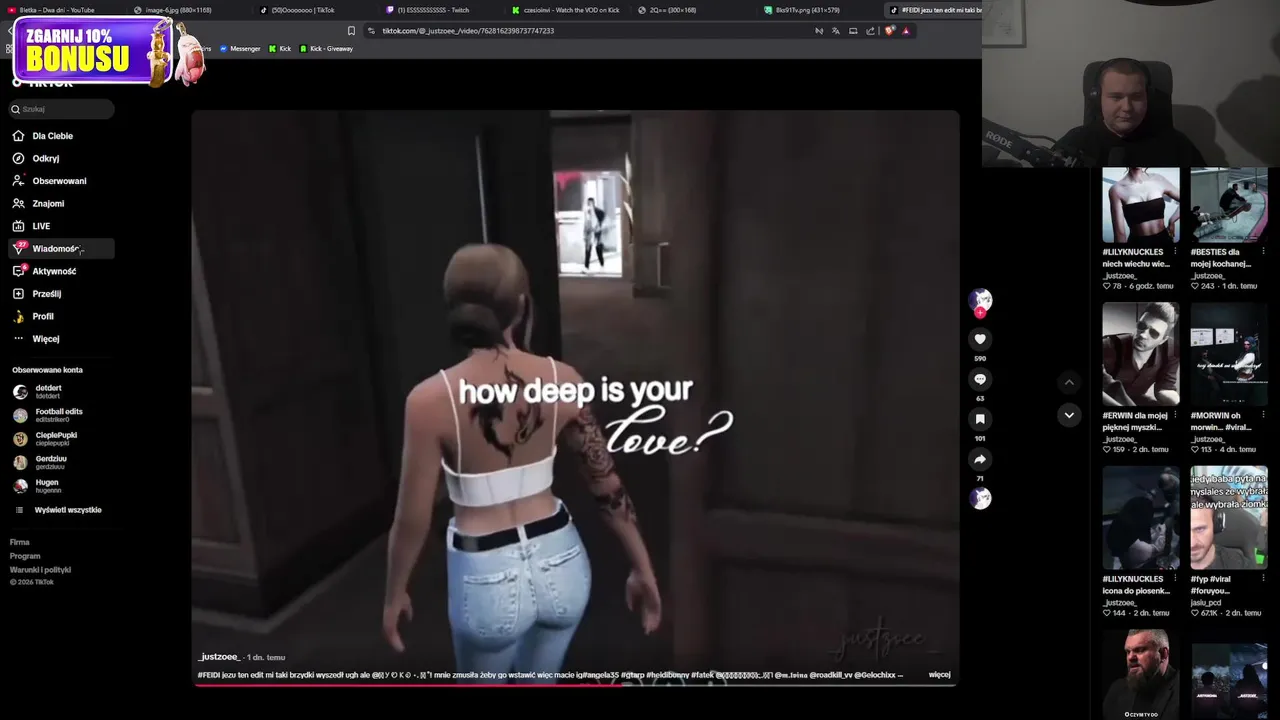
Task: Open followed account 'CieplePupki'
Action: tap(55, 438)
